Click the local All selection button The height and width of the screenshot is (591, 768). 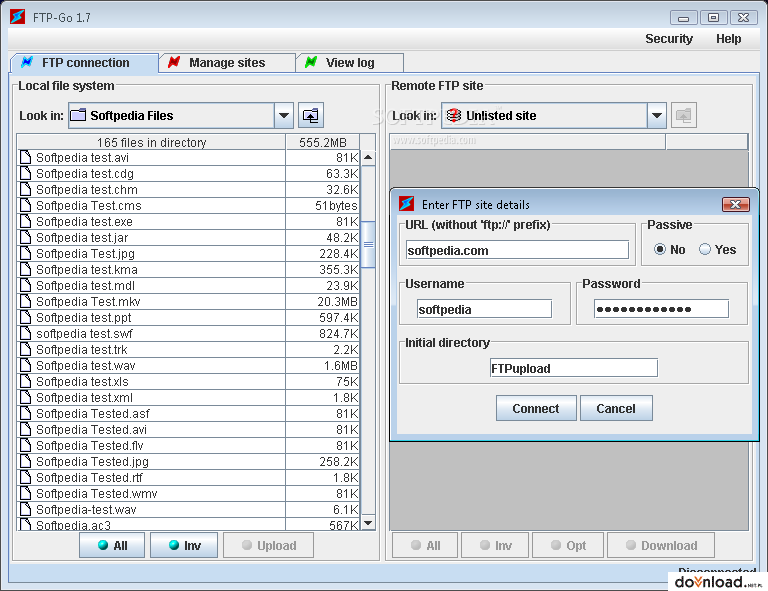112,545
